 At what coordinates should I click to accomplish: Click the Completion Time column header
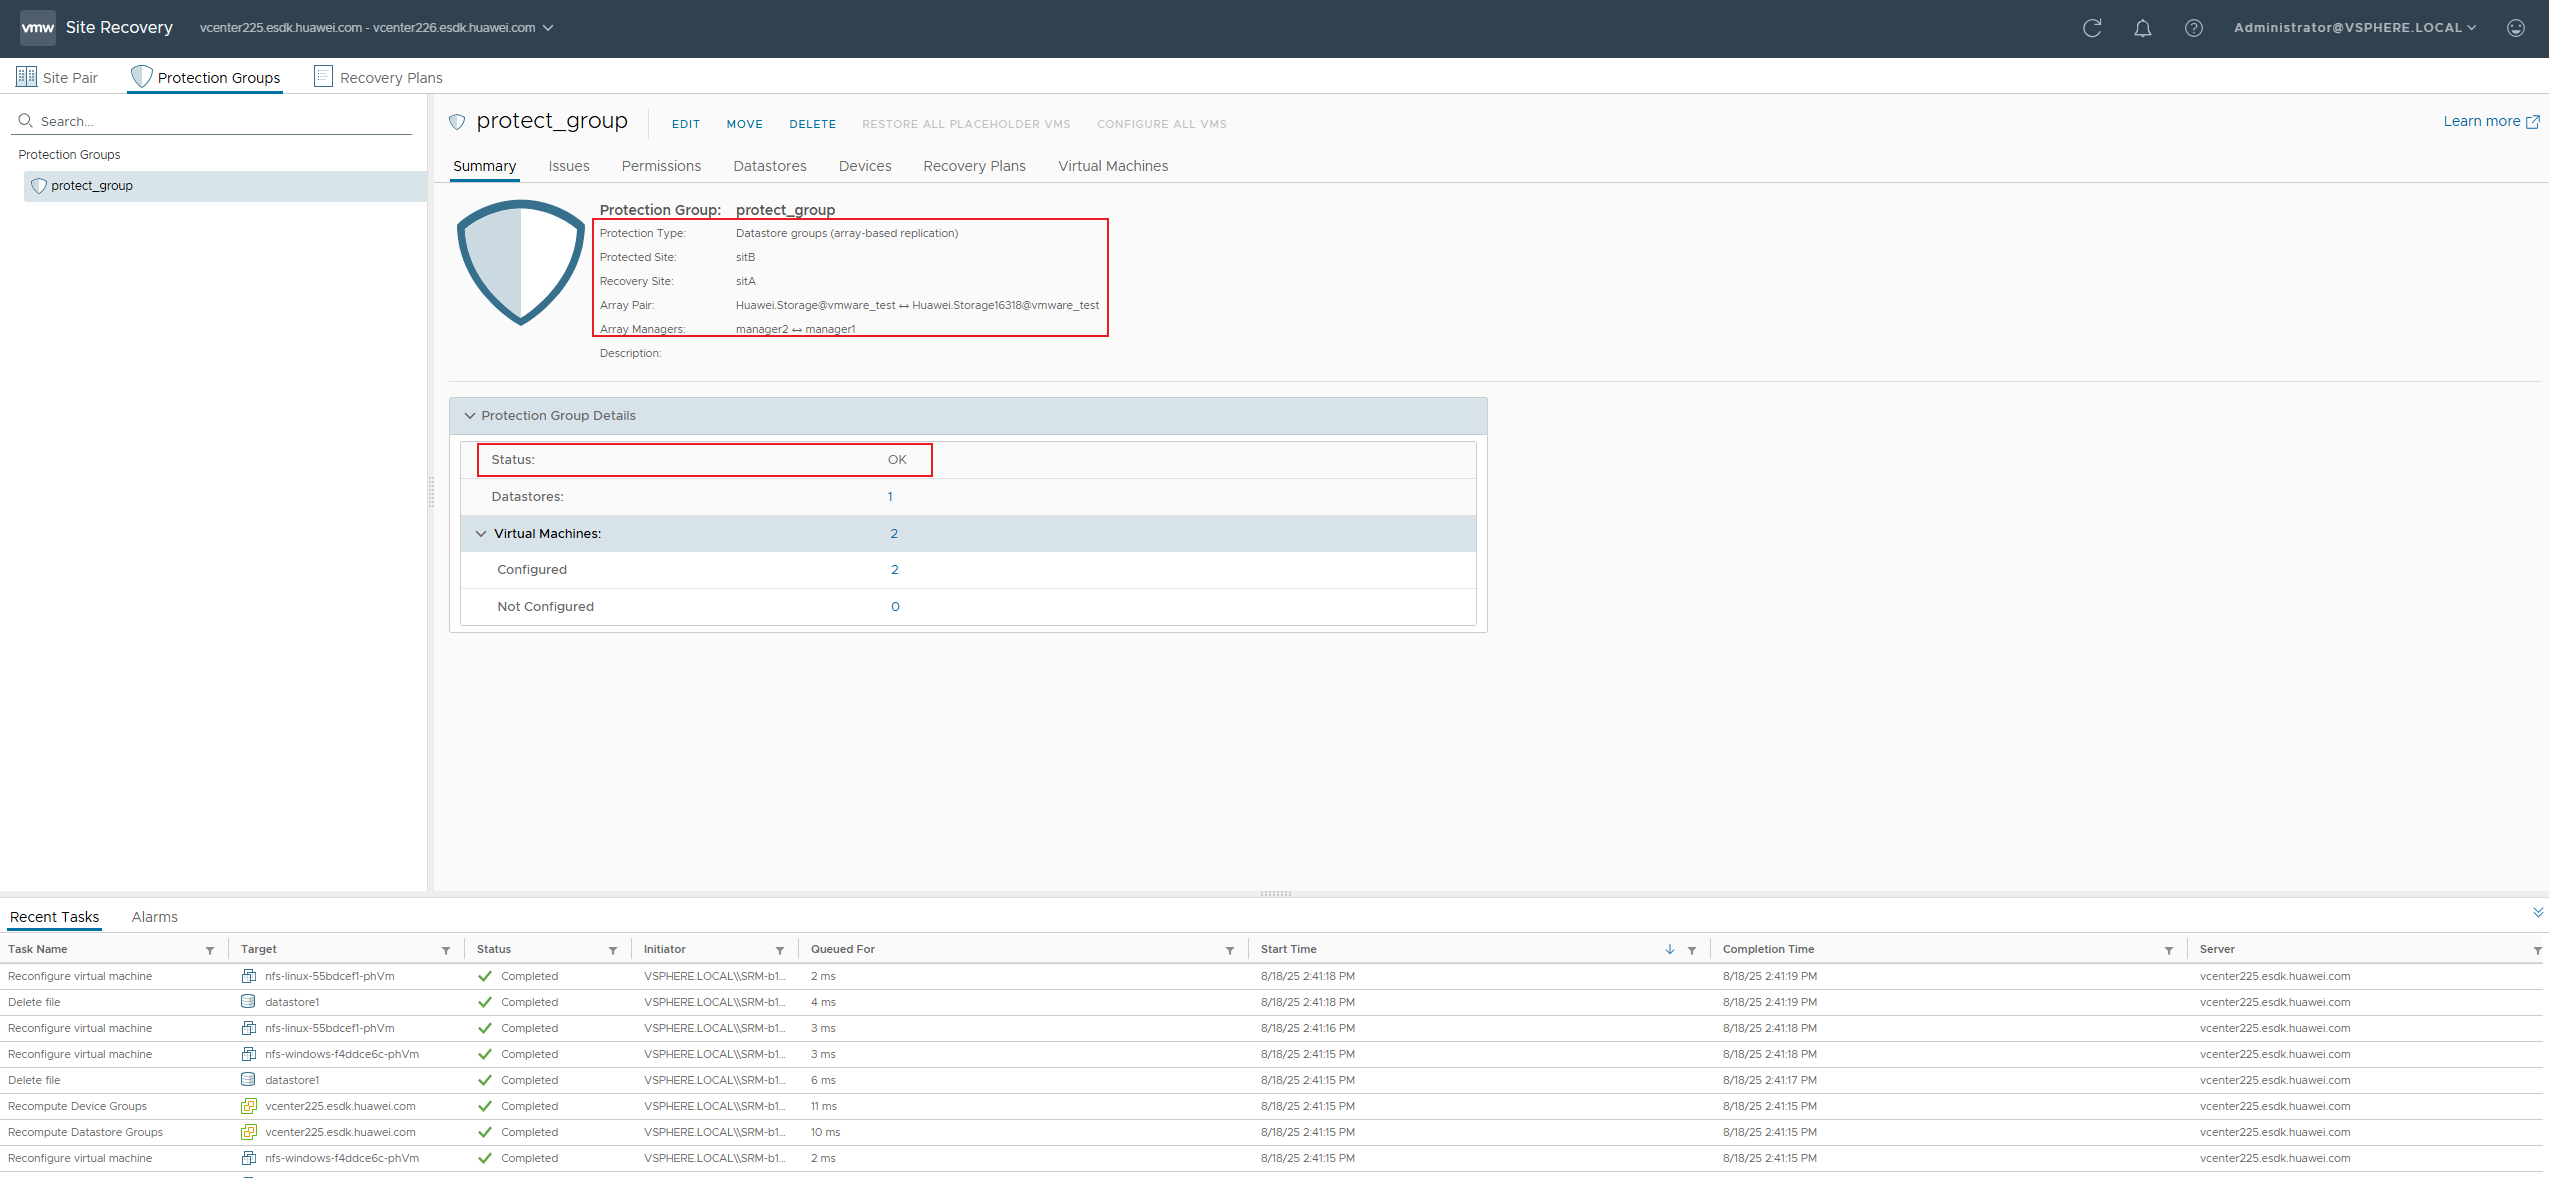(x=1768, y=949)
